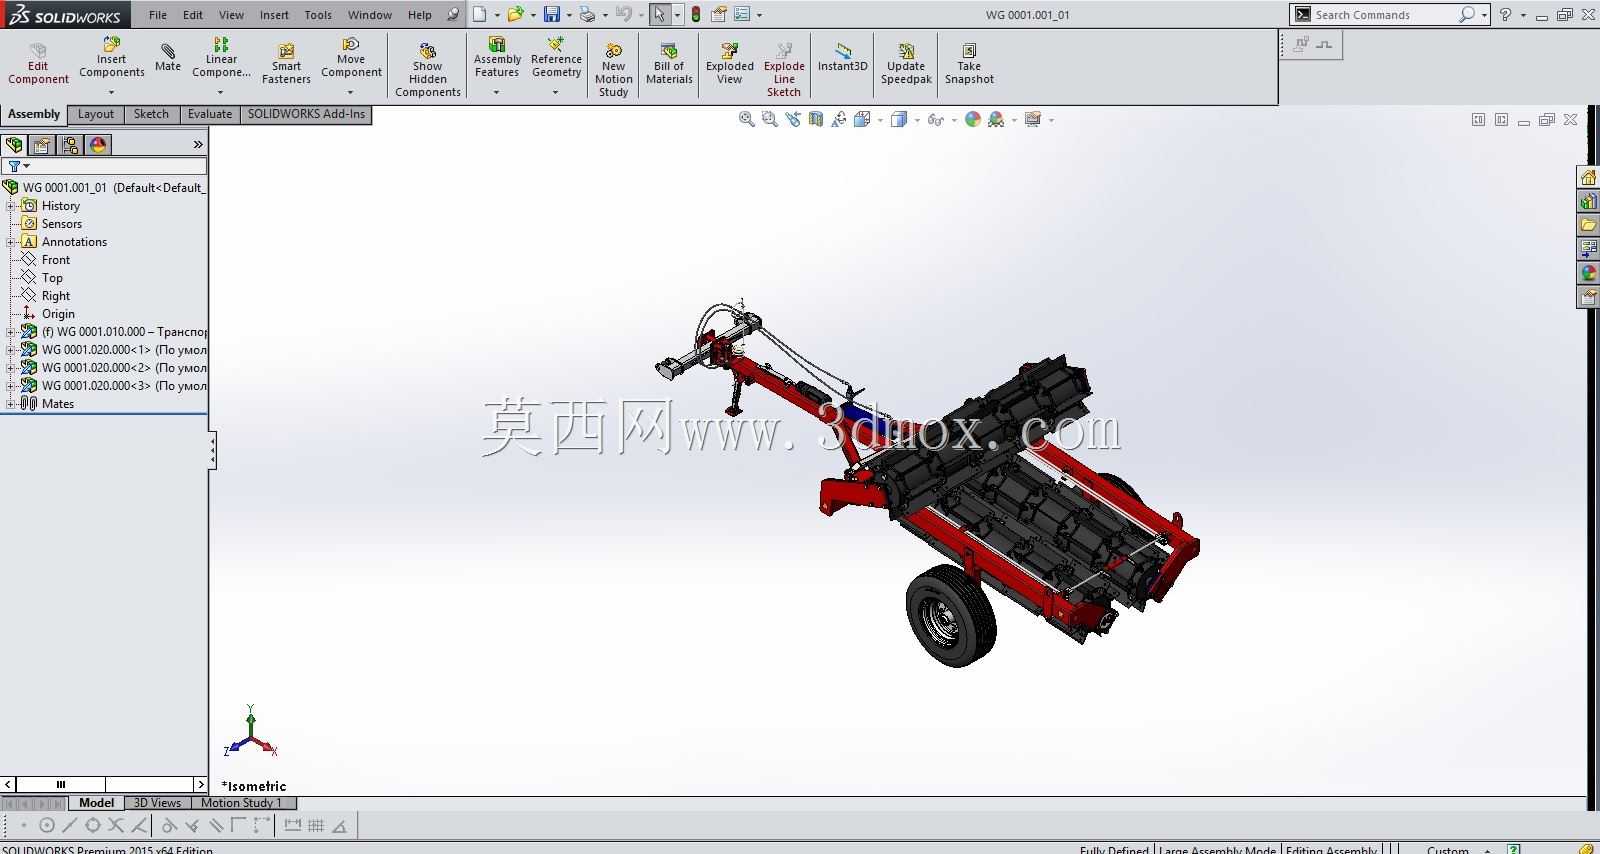Click Edit Appearance color ball icon
The height and width of the screenshot is (854, 1600).
pos(973,119)
